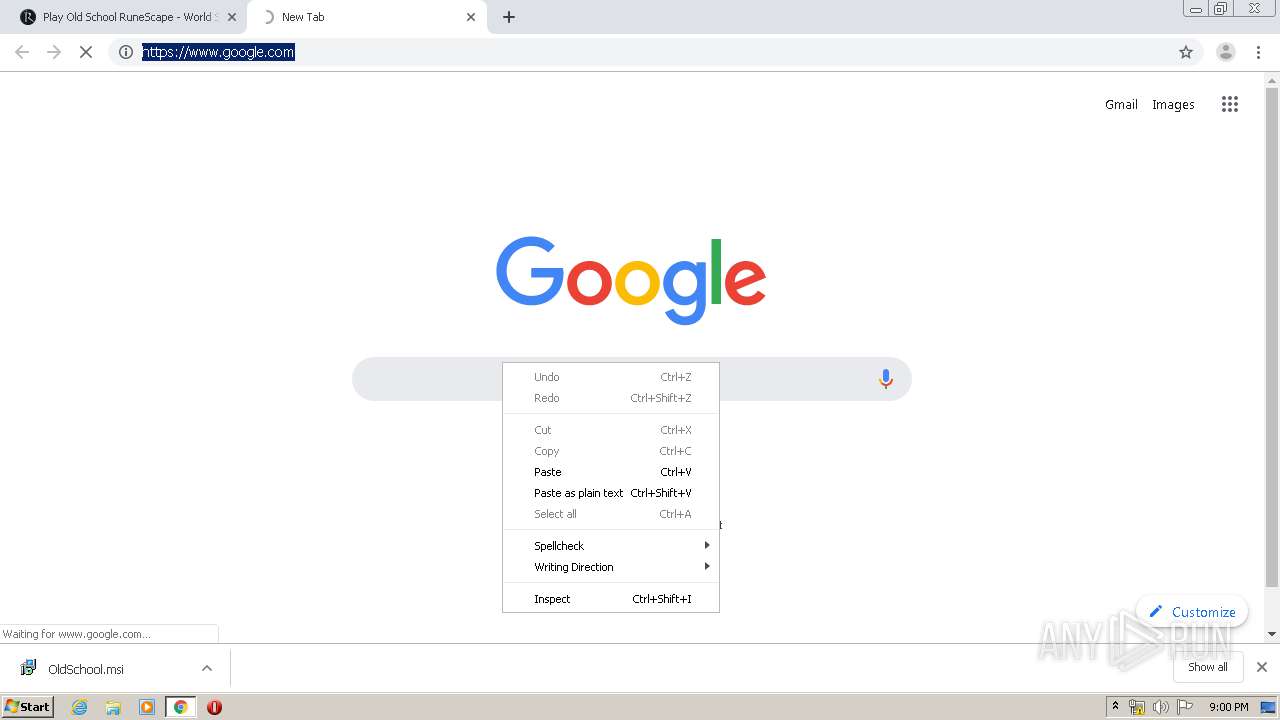Click the Chrome icon in taskbar

[x=180, y=707]
